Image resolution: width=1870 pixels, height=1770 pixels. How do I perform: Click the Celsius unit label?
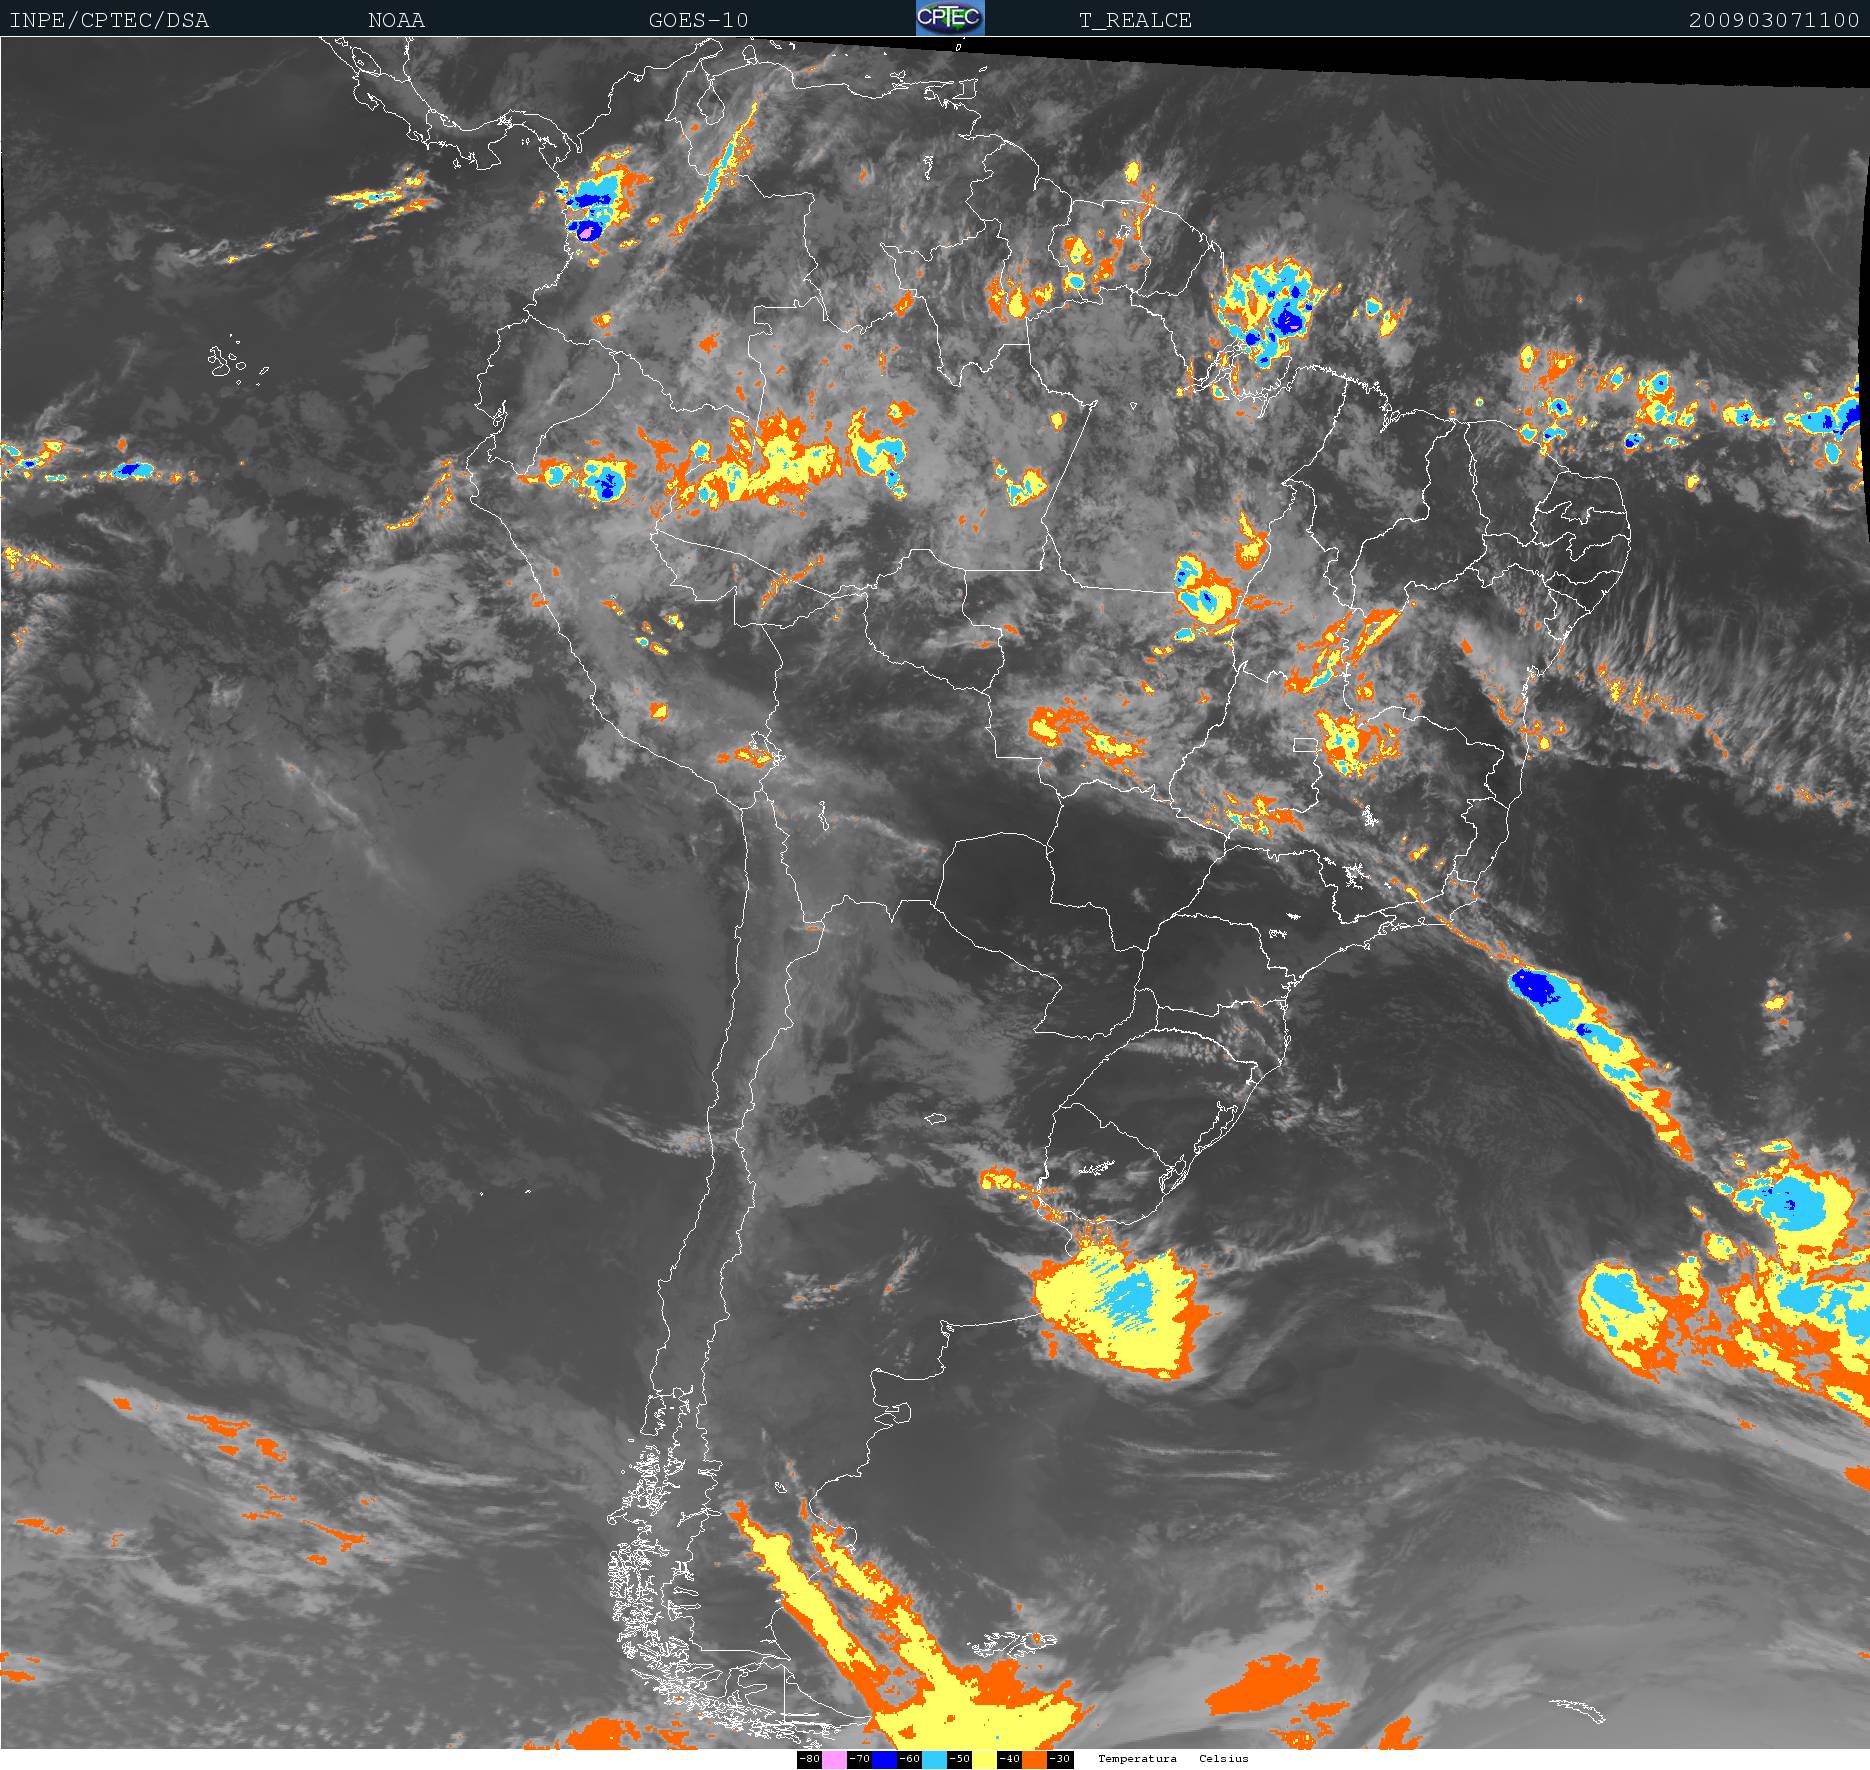pyautogui.click(x=1223, y=1759)
